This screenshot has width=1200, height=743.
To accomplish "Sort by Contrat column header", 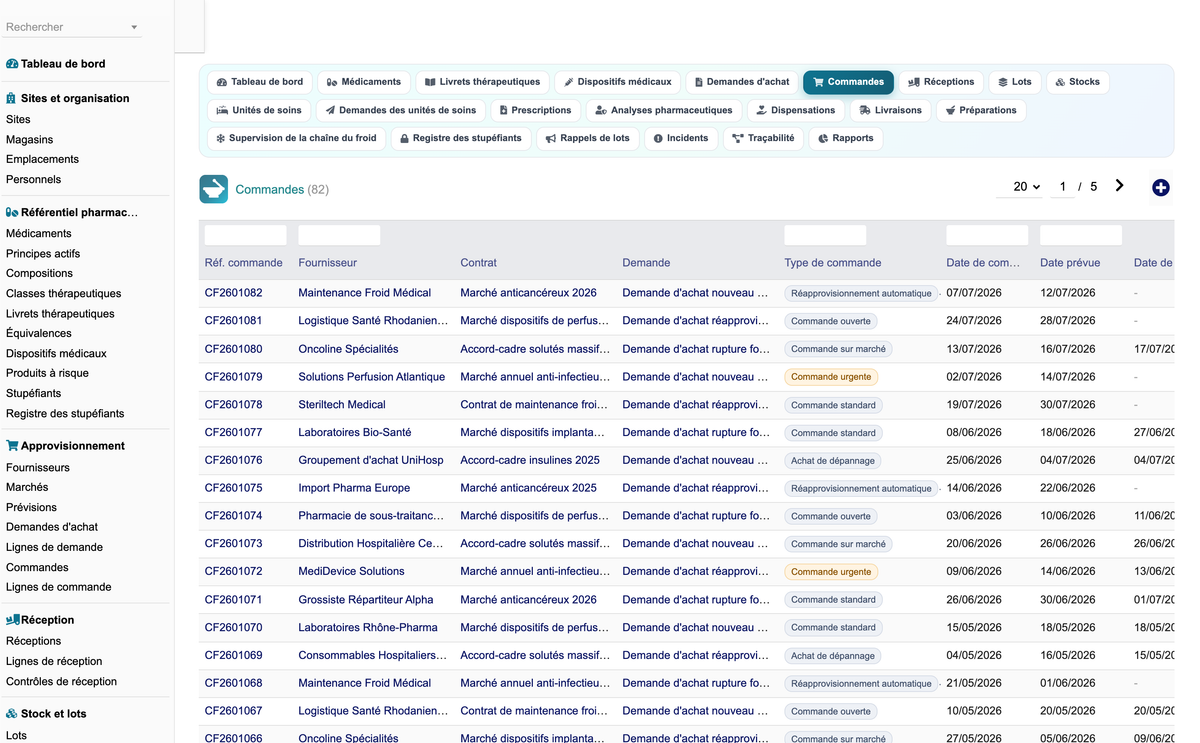I will pos(478,263).
